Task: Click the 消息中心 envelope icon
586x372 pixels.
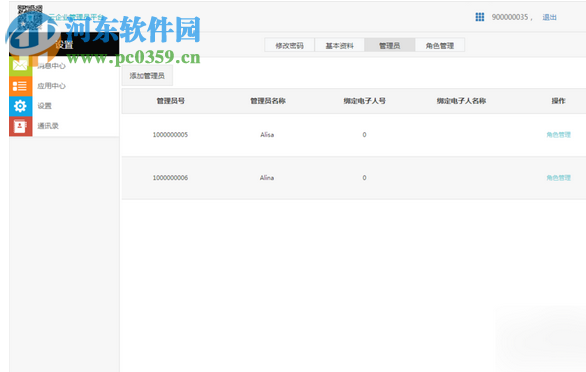Action: coord(20,66)
